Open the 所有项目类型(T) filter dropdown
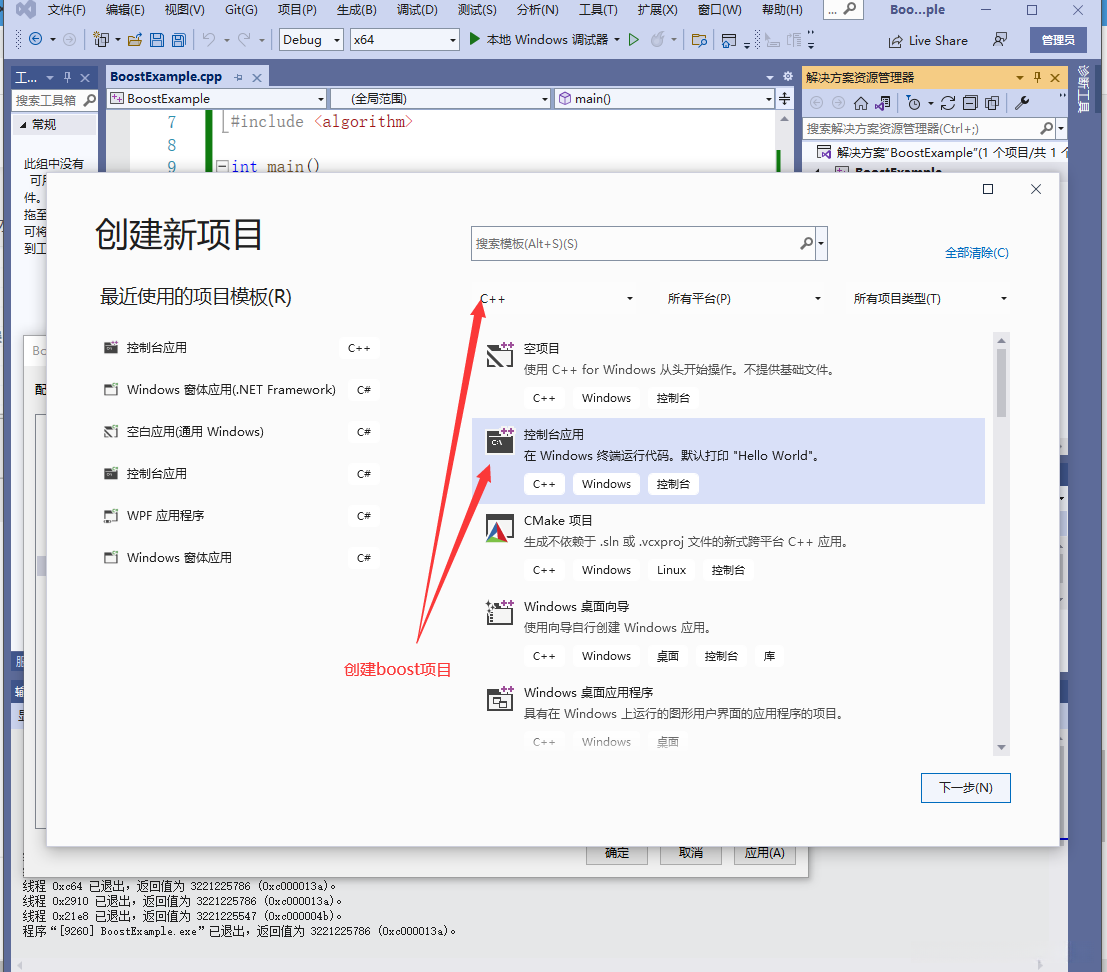Image resolution: width=1107 pixels, height=972 pixels. point(929,299)
